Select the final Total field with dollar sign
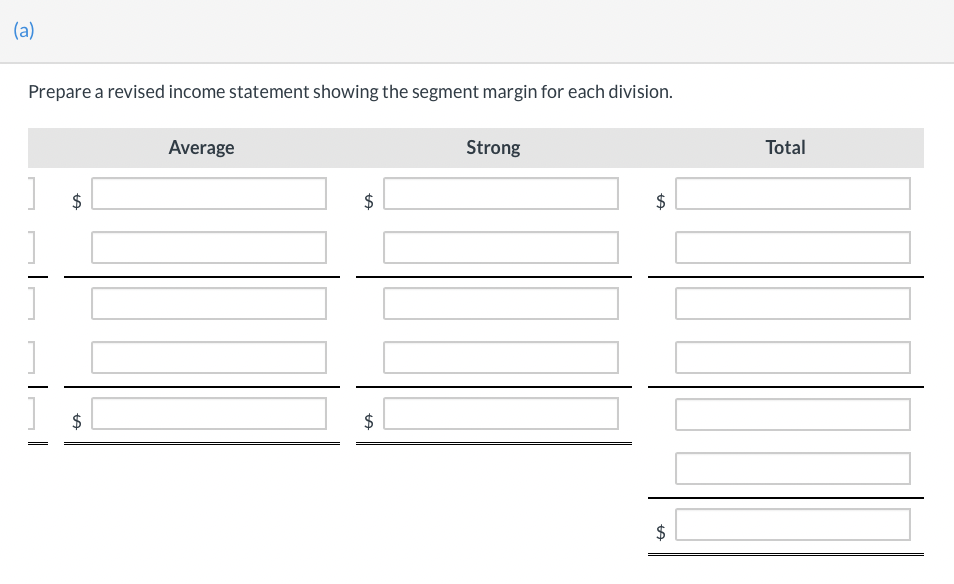The width and height of the screenshot is (954, 584). 793,524
